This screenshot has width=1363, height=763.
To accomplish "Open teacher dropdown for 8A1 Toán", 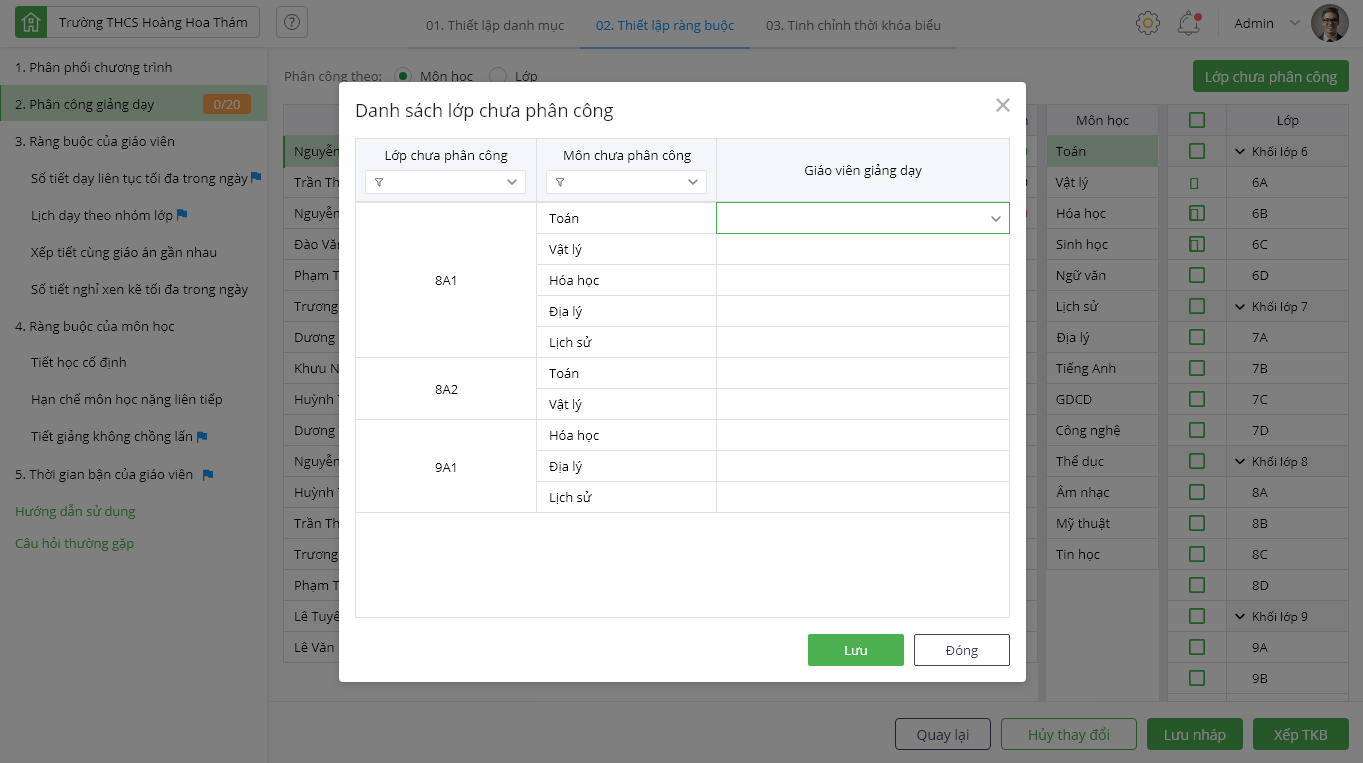I will coord(995,218).
